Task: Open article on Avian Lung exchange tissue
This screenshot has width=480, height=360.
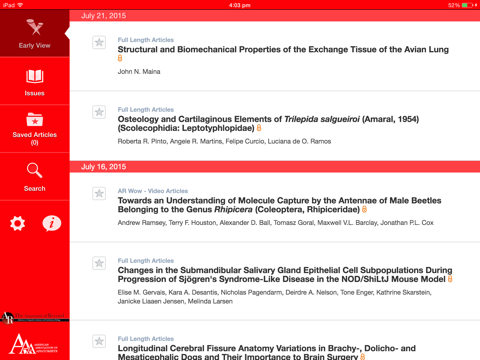Action: [x=283, y=50]
